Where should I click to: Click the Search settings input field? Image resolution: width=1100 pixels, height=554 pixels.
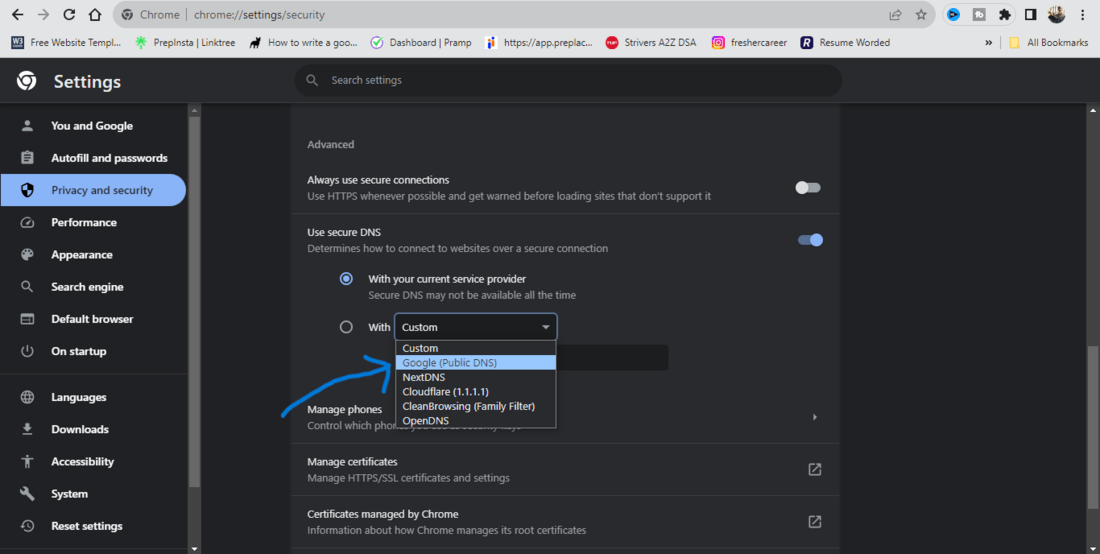568,81
